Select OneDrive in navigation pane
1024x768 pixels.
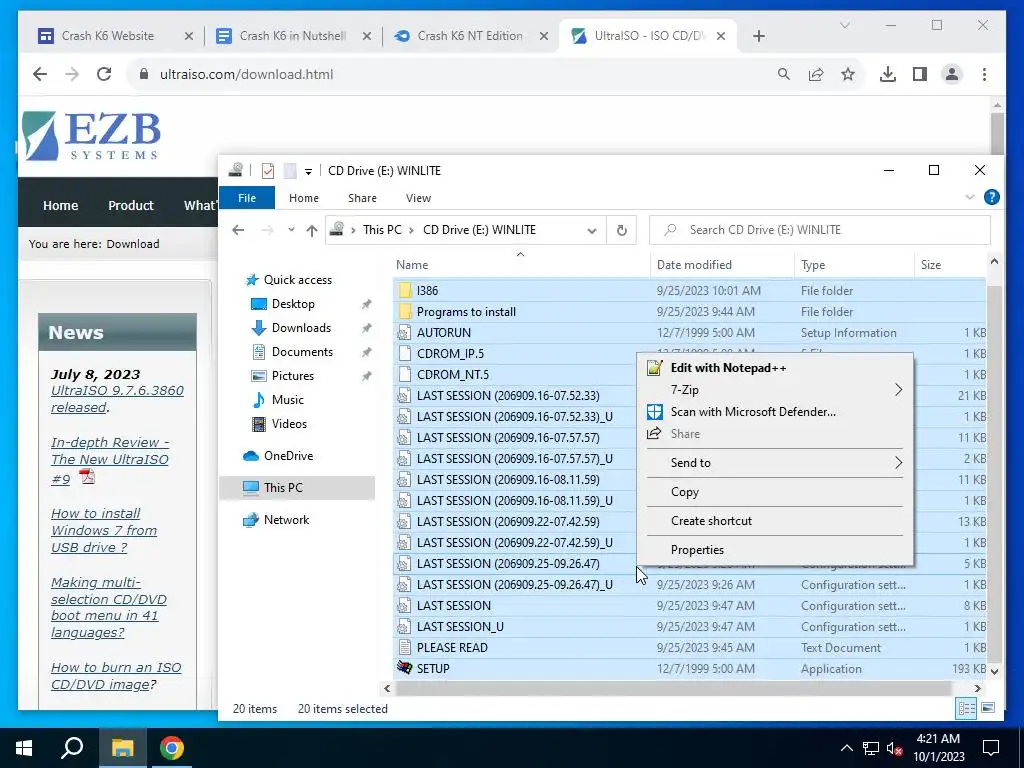288,456
